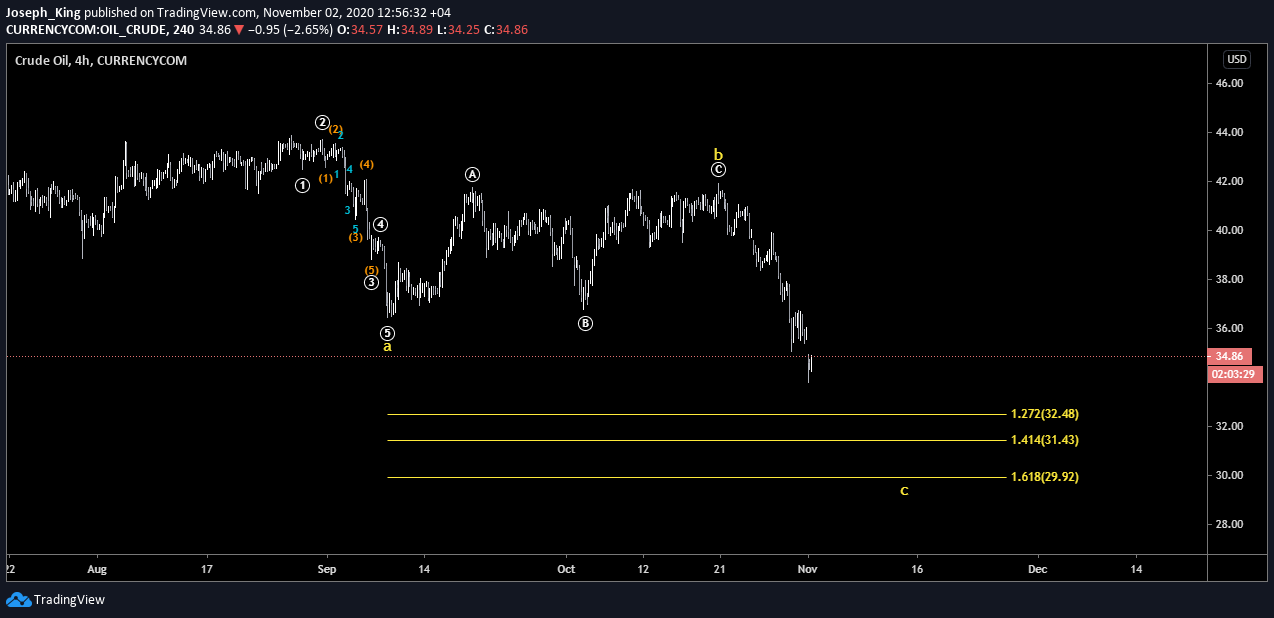Click the 40.00 price axis label

point(1229,231)
